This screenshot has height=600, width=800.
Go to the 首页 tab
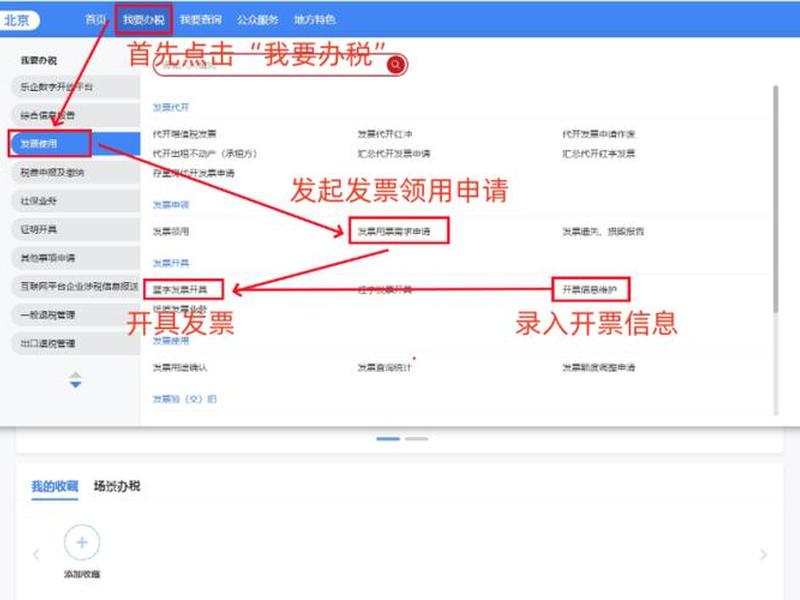95,20
